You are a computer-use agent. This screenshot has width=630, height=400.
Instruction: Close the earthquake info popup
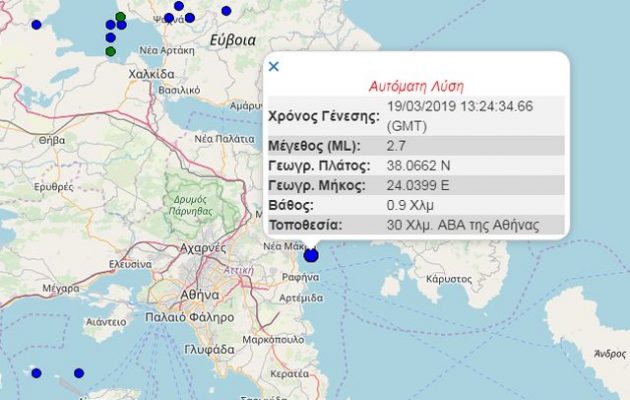[x=274, y=67]
